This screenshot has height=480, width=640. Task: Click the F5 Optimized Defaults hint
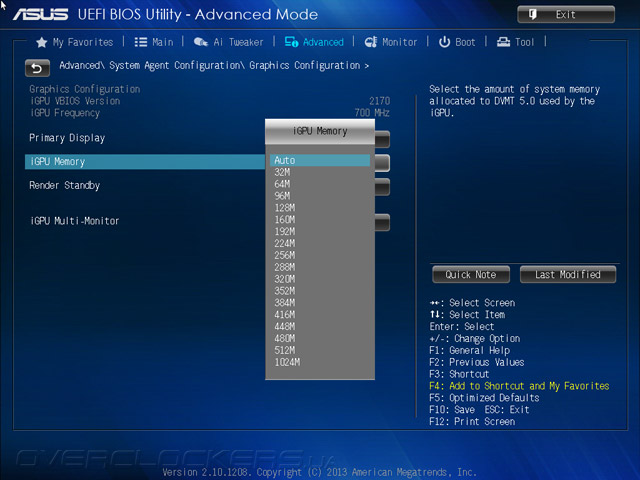(x=484, y=398)
